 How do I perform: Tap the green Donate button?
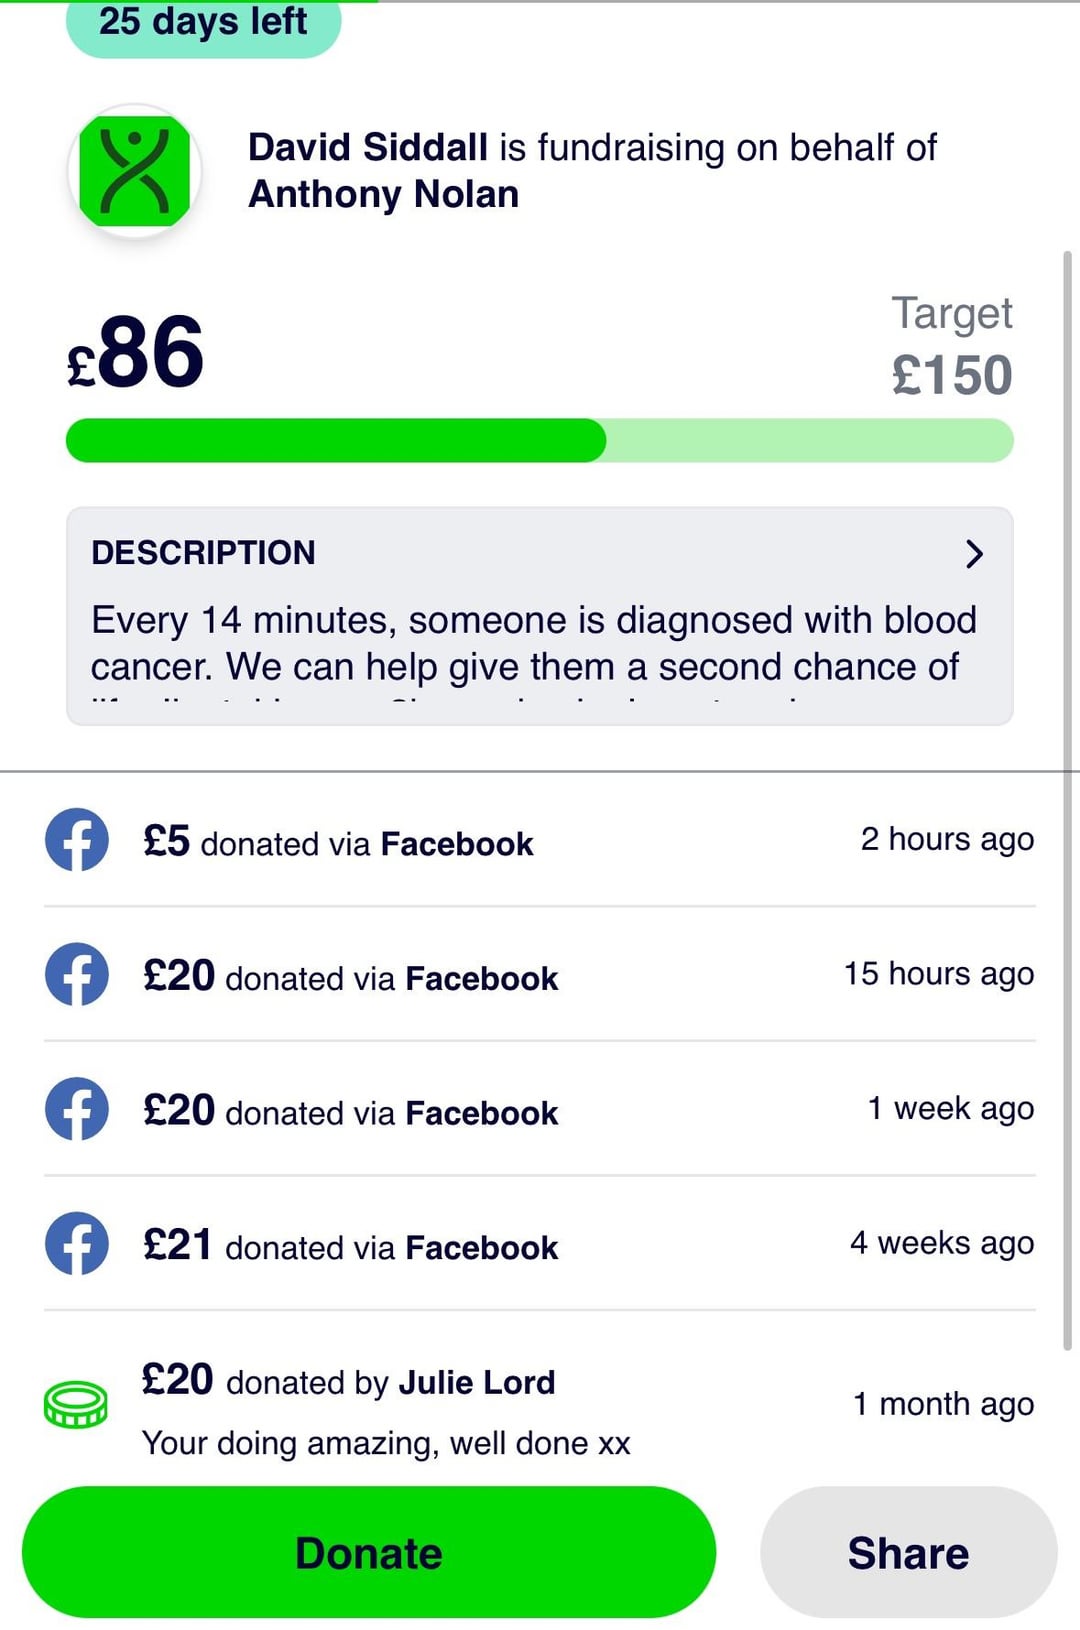[369, 1552]
